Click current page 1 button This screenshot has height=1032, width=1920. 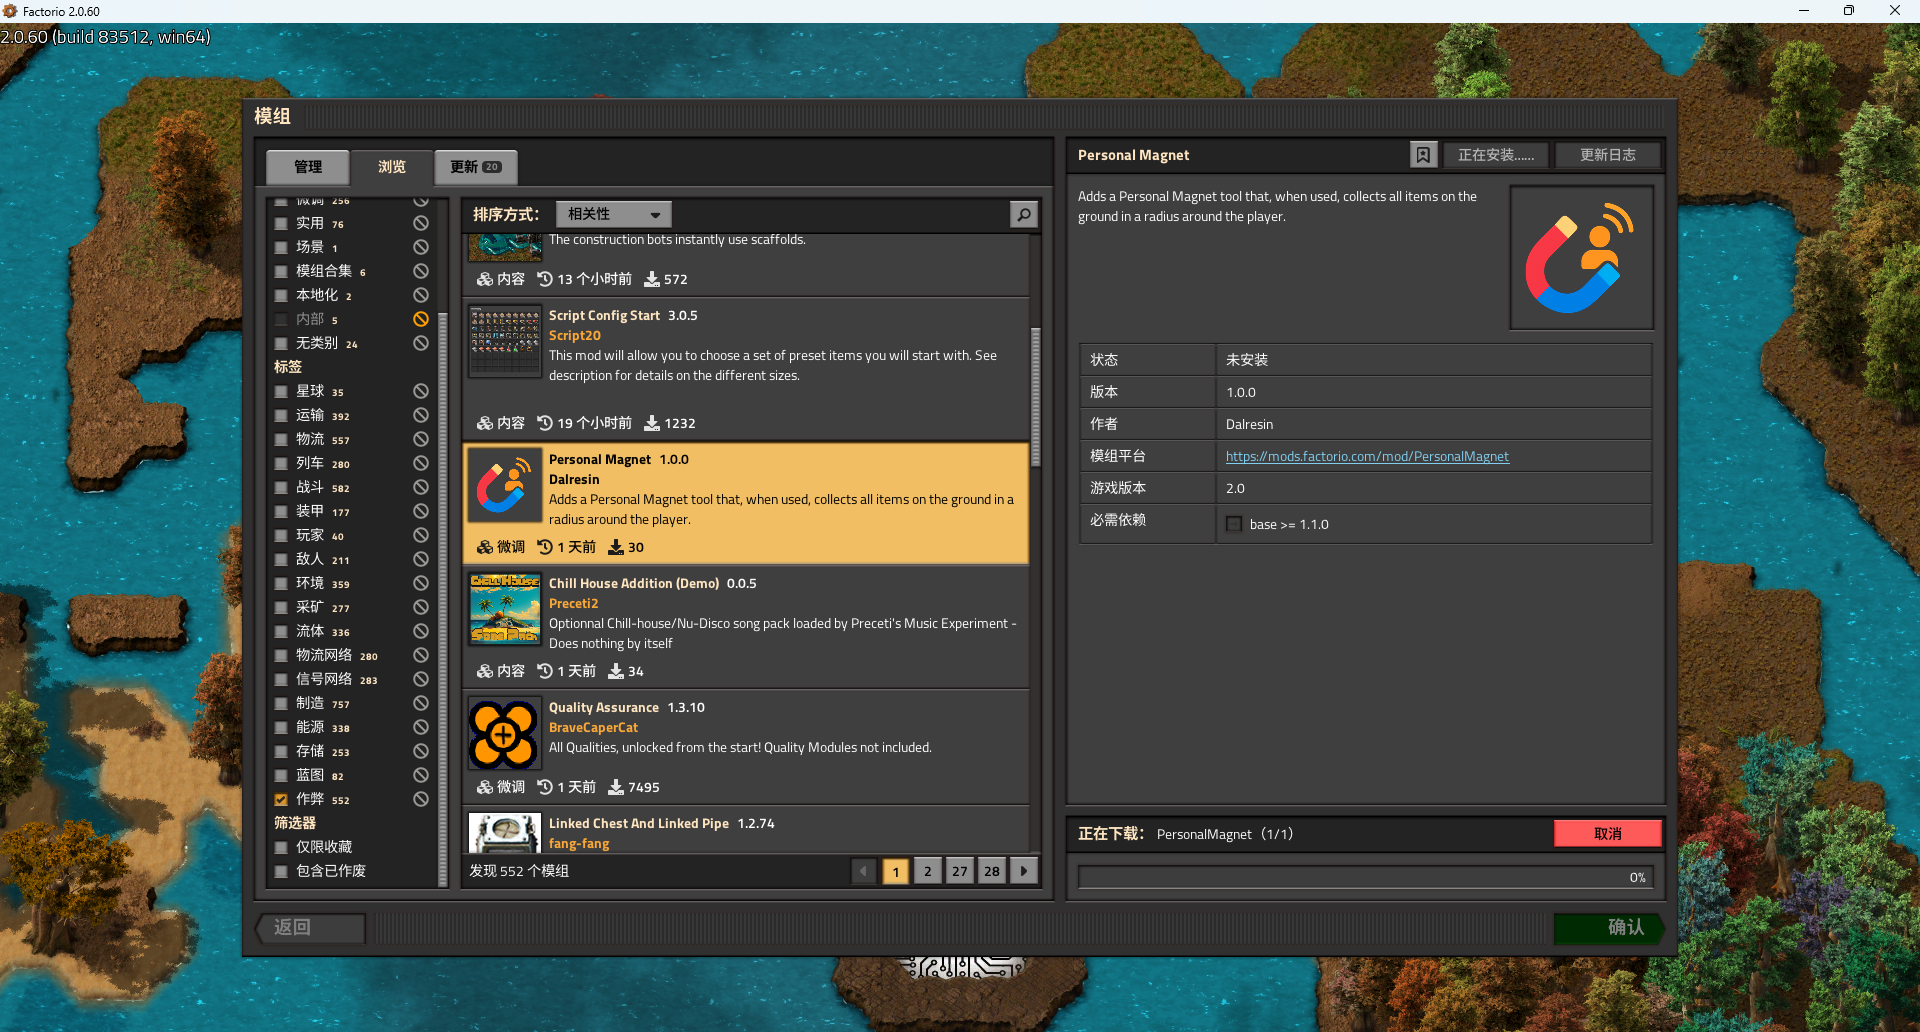[896, 871]
